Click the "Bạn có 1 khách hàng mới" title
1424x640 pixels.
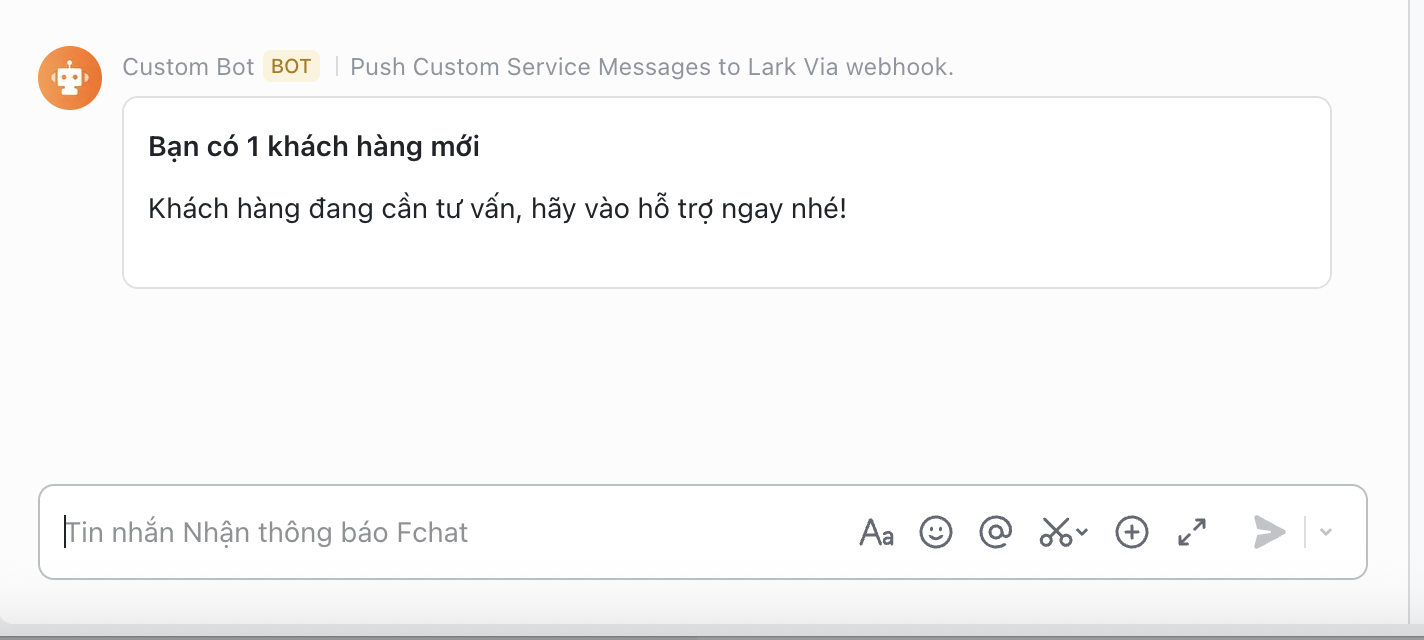[314, 147]
